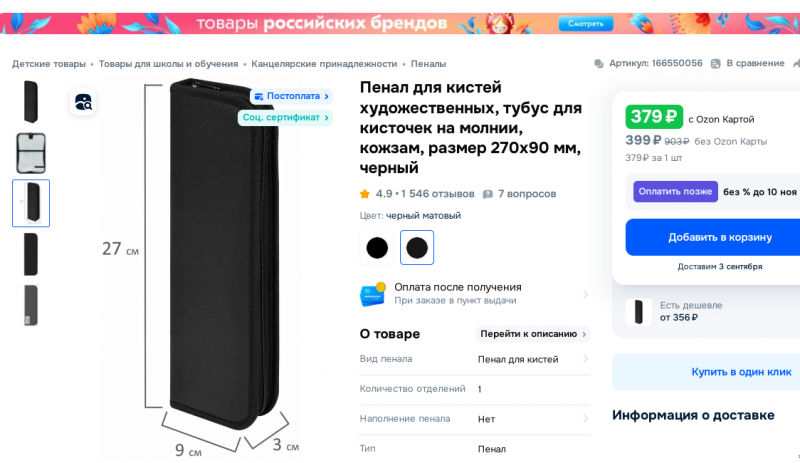The image size is (800, 463).
Task: Open the Детские товары breadcrumb
Action: (49, 64)
